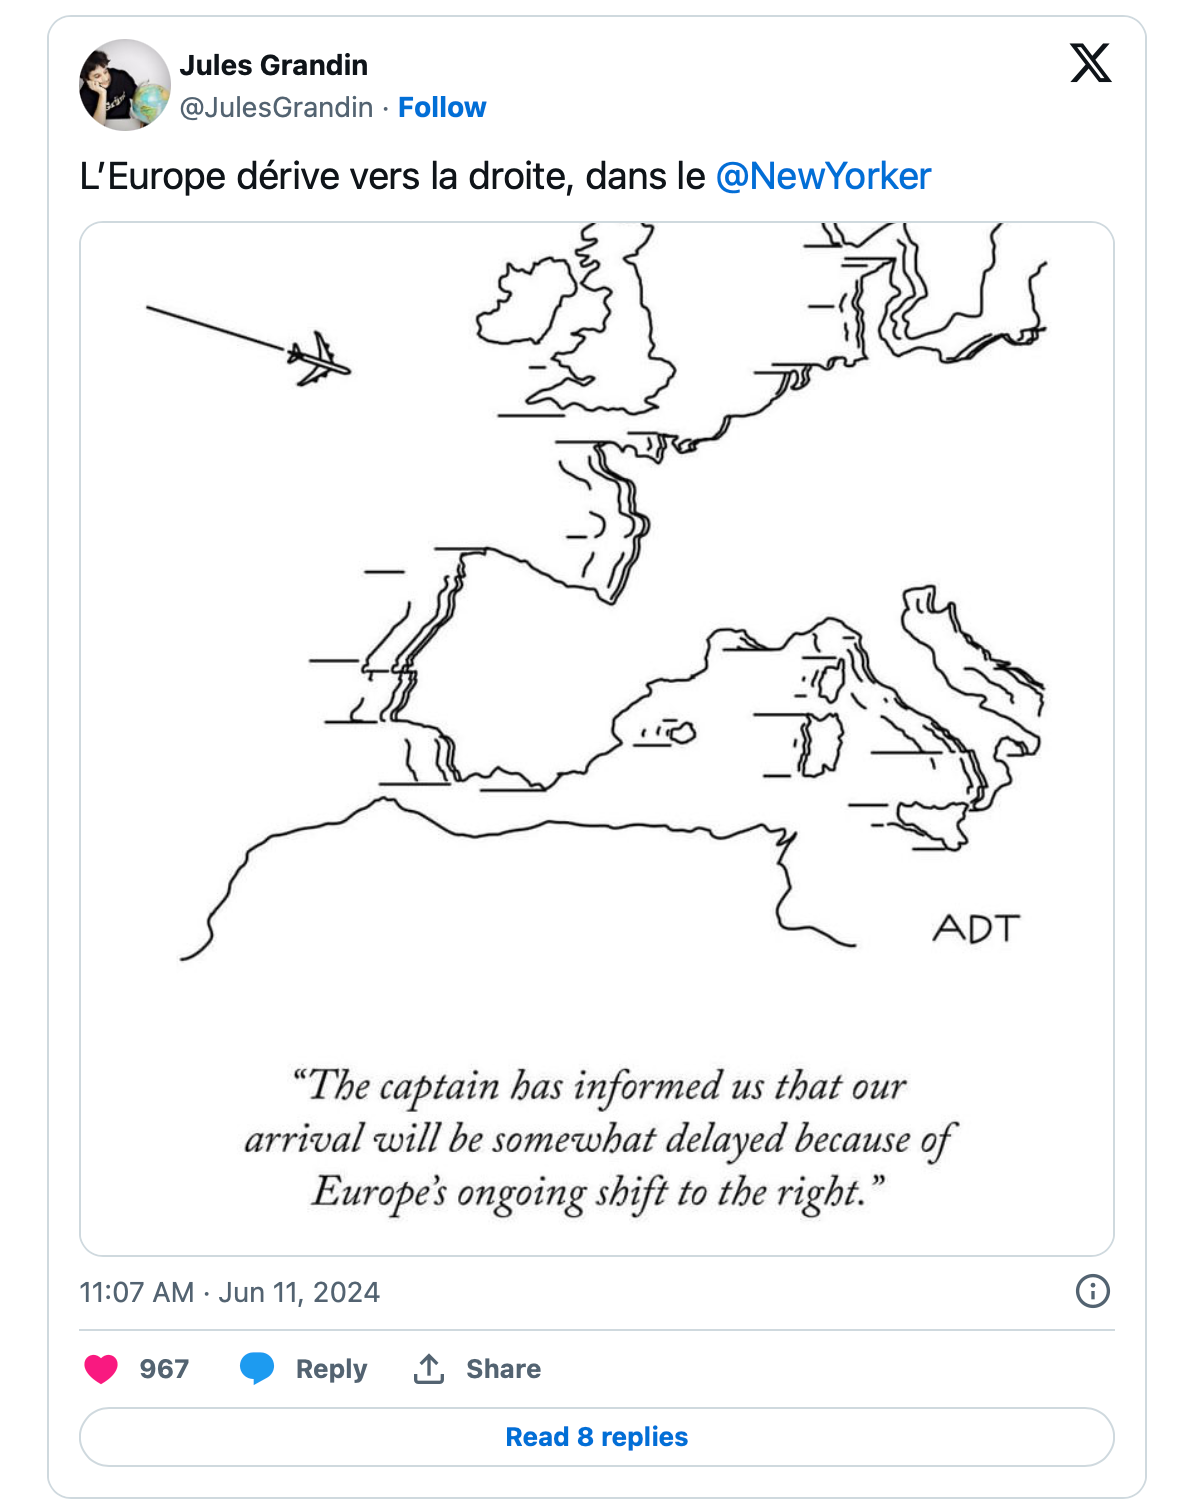Click the Share label text

coord(503,1368)
